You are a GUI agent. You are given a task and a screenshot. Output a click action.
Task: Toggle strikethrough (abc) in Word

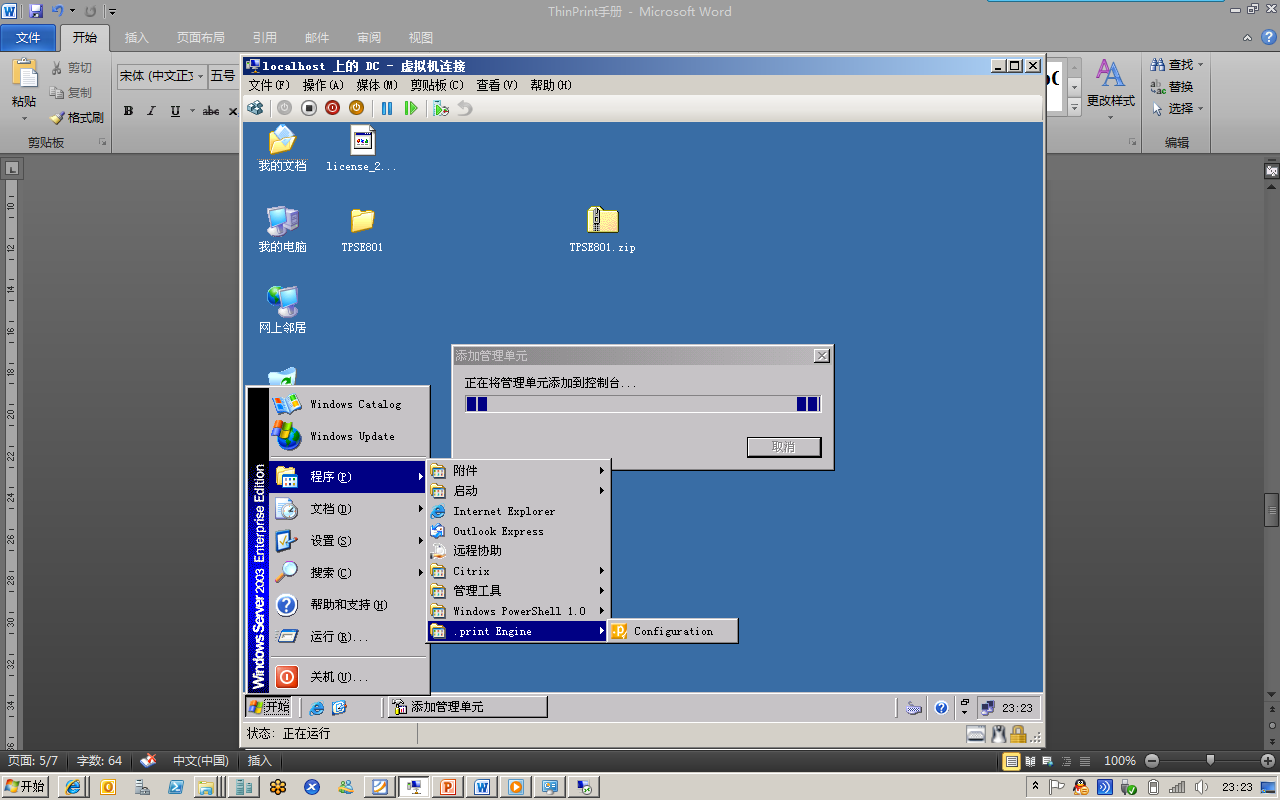point(211,111)
